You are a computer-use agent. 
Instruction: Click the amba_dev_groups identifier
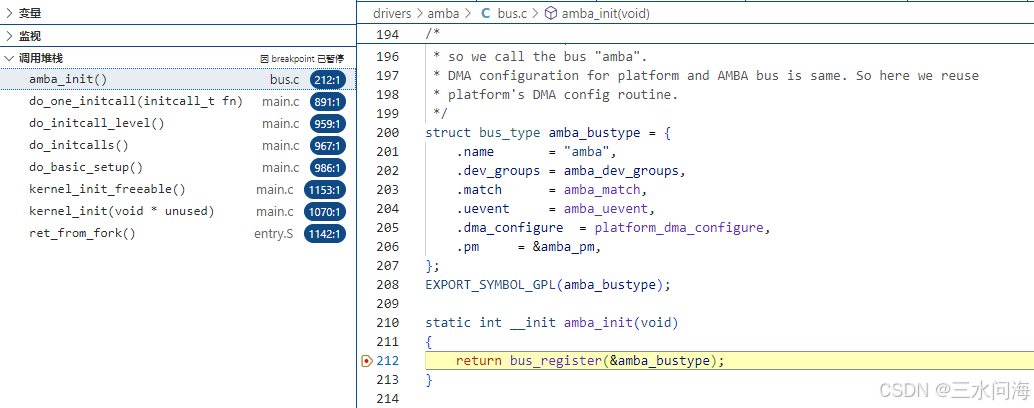tap(621, 171)
